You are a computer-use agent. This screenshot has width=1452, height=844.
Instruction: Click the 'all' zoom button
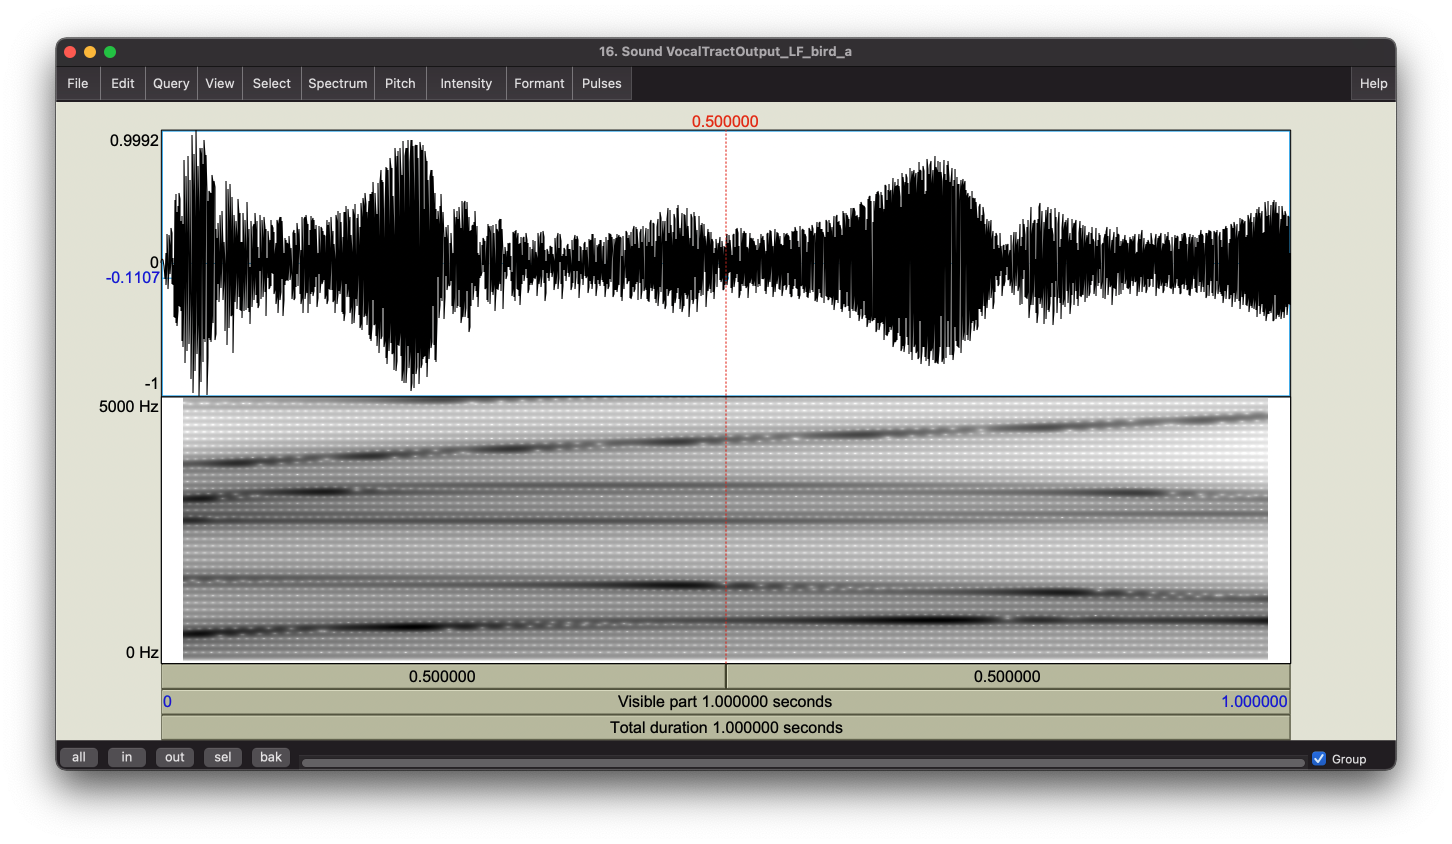tap(79, 758)
